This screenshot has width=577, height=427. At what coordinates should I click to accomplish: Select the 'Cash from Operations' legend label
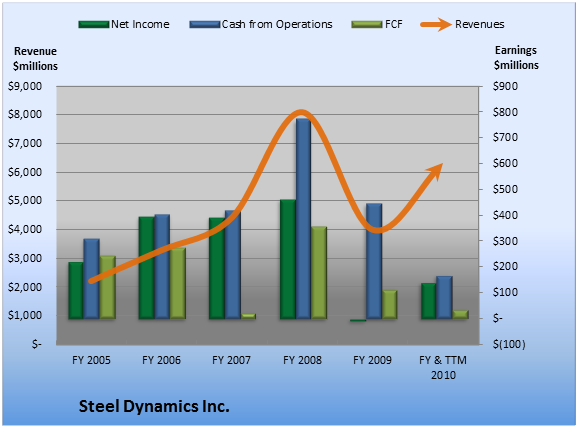(277, 24)
